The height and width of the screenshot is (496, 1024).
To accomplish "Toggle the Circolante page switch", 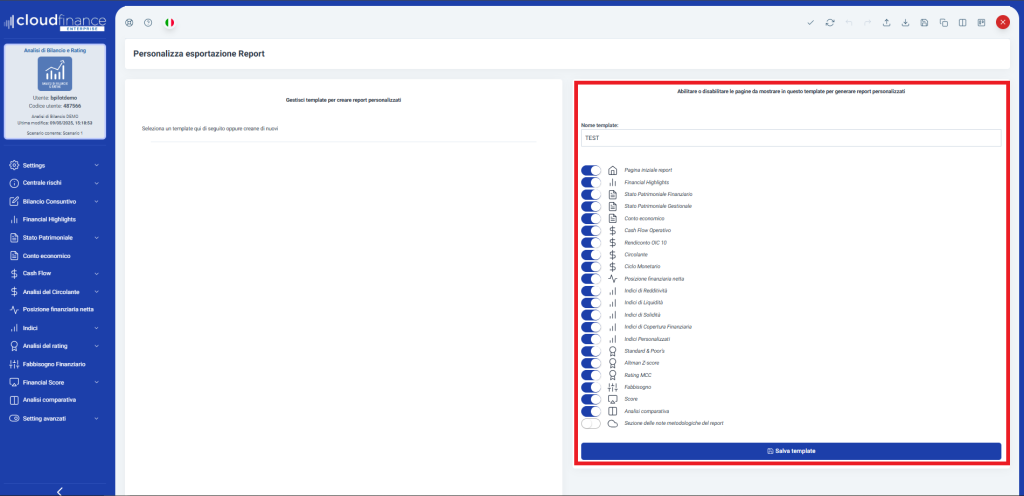I will click(x=591, y=255).
